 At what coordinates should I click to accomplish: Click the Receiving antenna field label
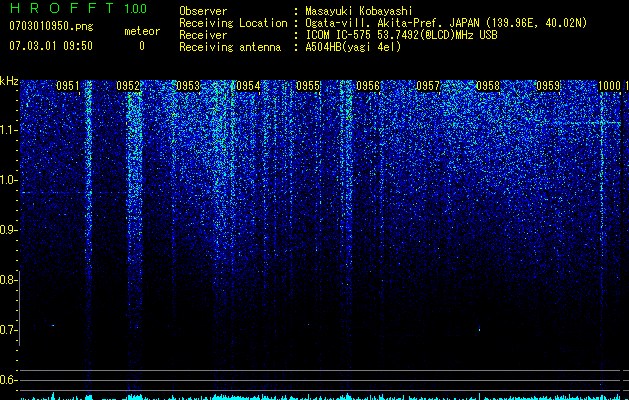[230, 47]
